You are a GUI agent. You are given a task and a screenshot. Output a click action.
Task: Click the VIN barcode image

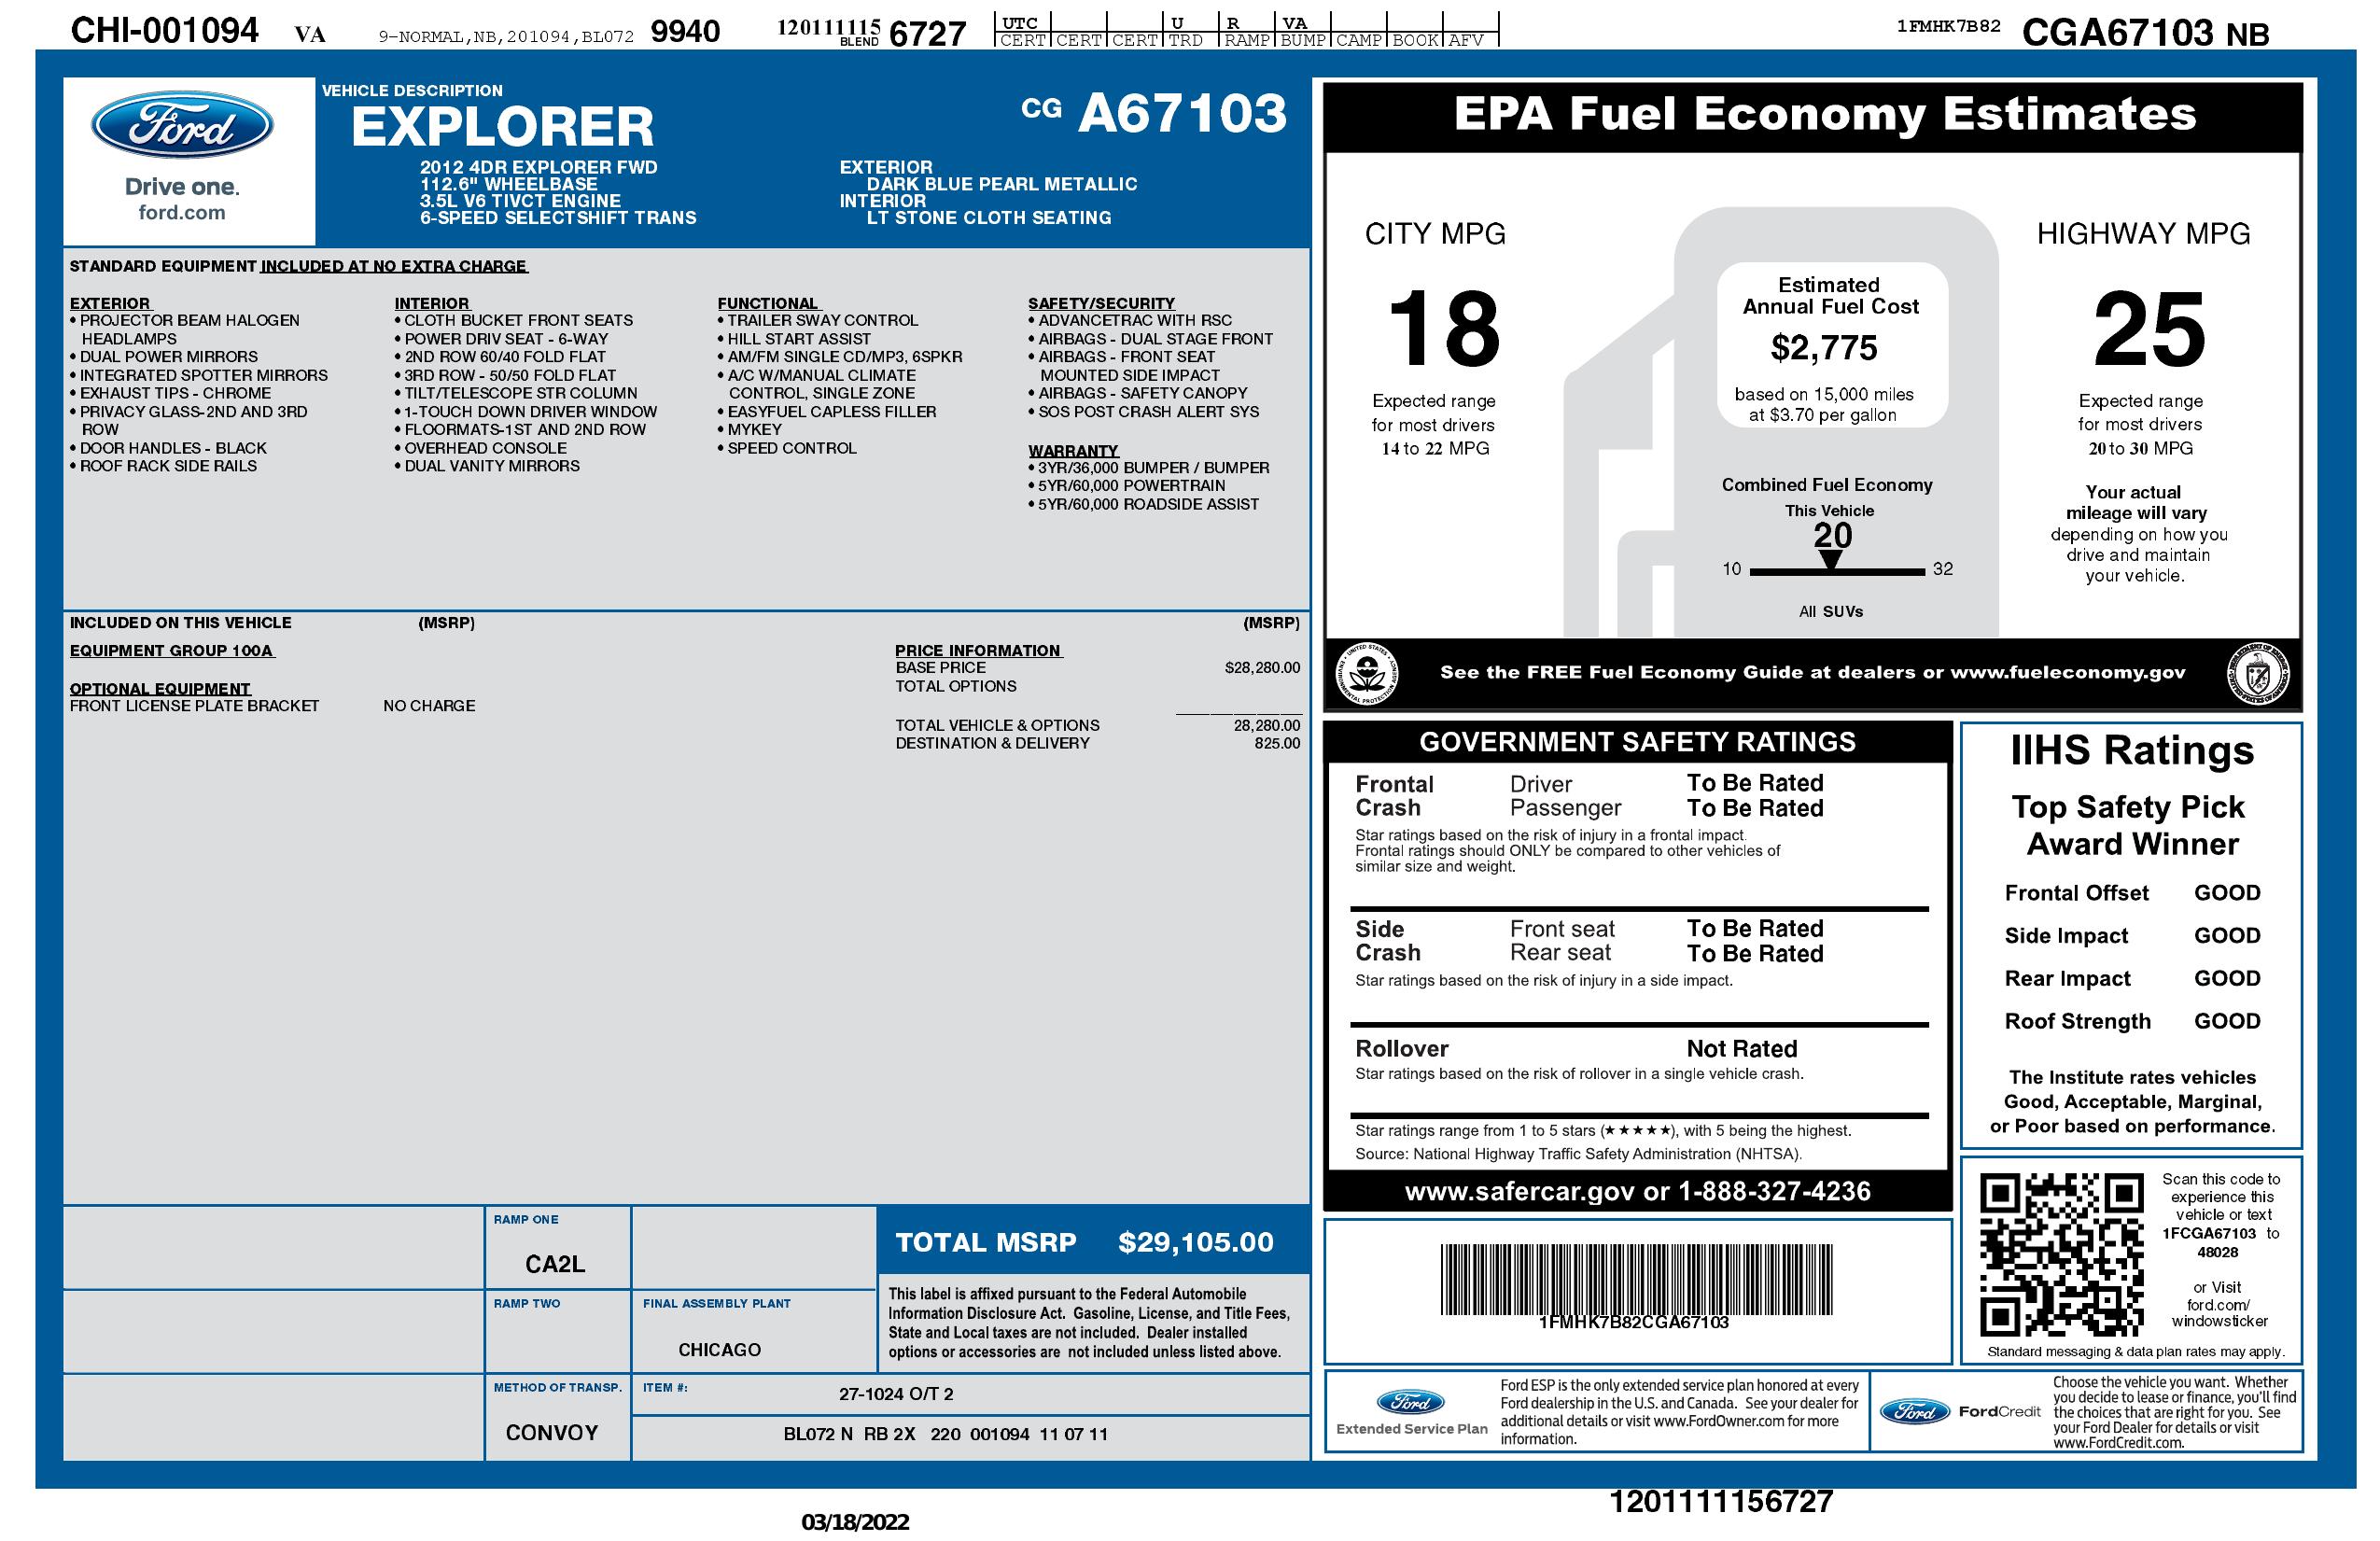point(1635,1279)
